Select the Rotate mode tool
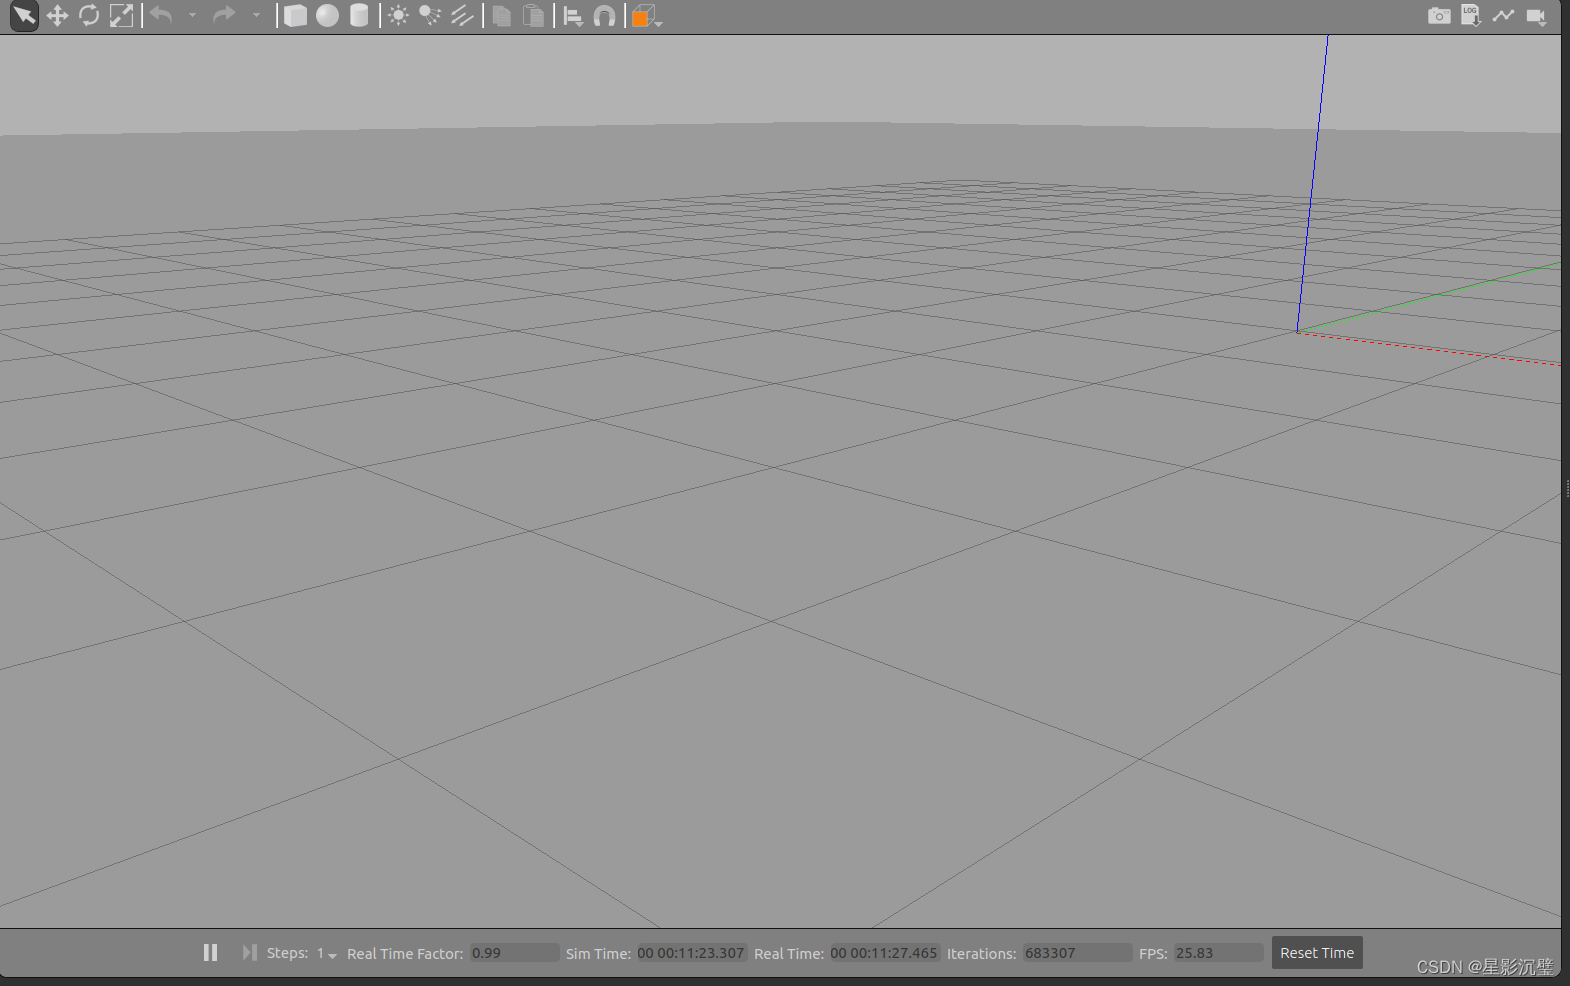The width and height of the screenshot is (1570, 986). (x=89, y=16)
